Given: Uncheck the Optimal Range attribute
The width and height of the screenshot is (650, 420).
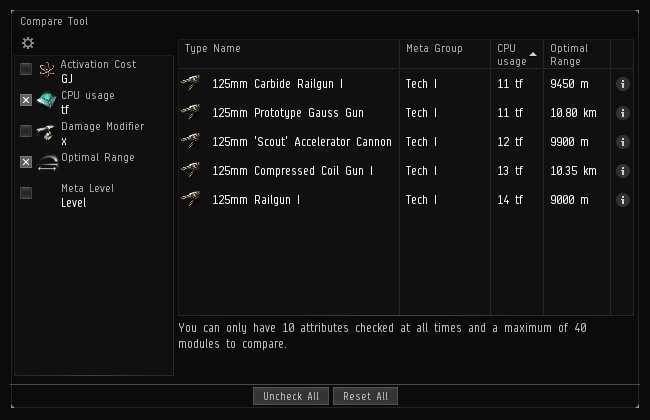Looking at the screenshot, I should pos(26,162).
